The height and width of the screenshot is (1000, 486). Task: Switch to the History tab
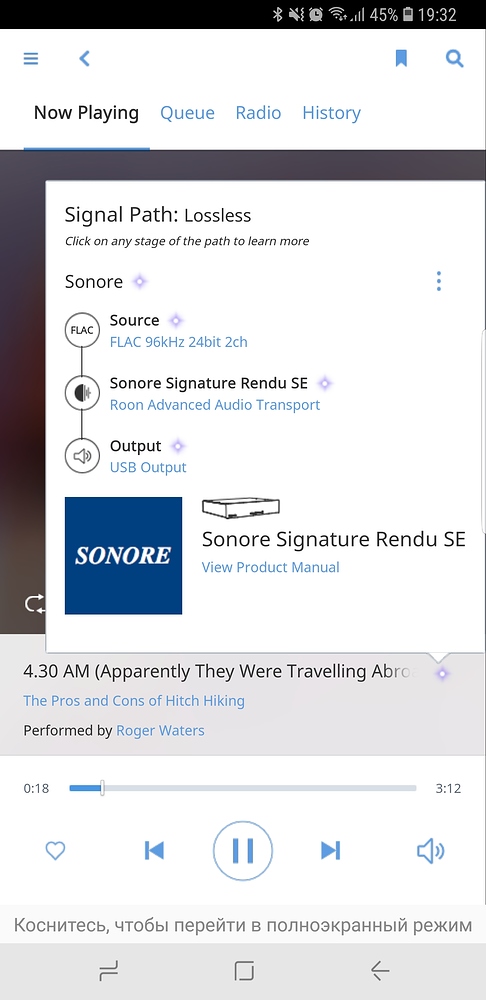pyautogui.click(x=332, y=113)
